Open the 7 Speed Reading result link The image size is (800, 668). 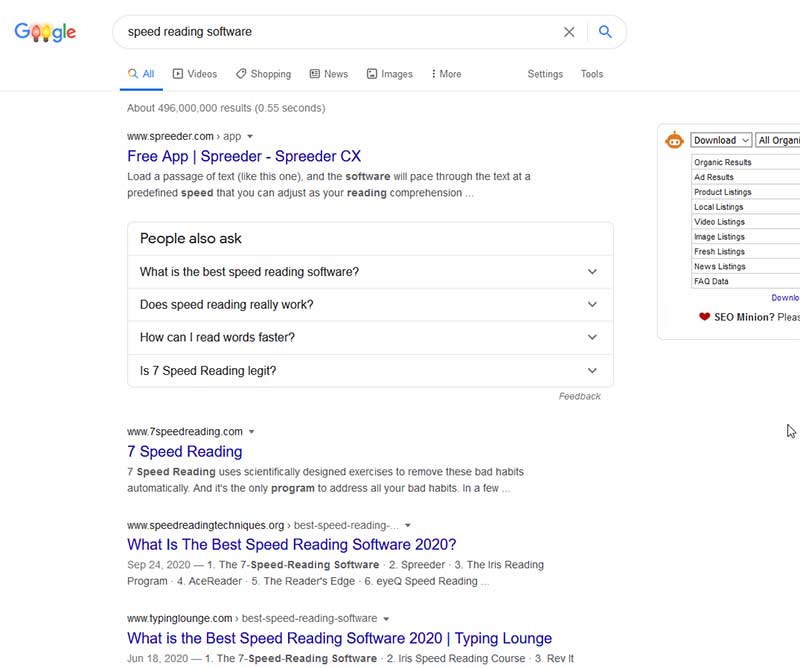point(185,452)
